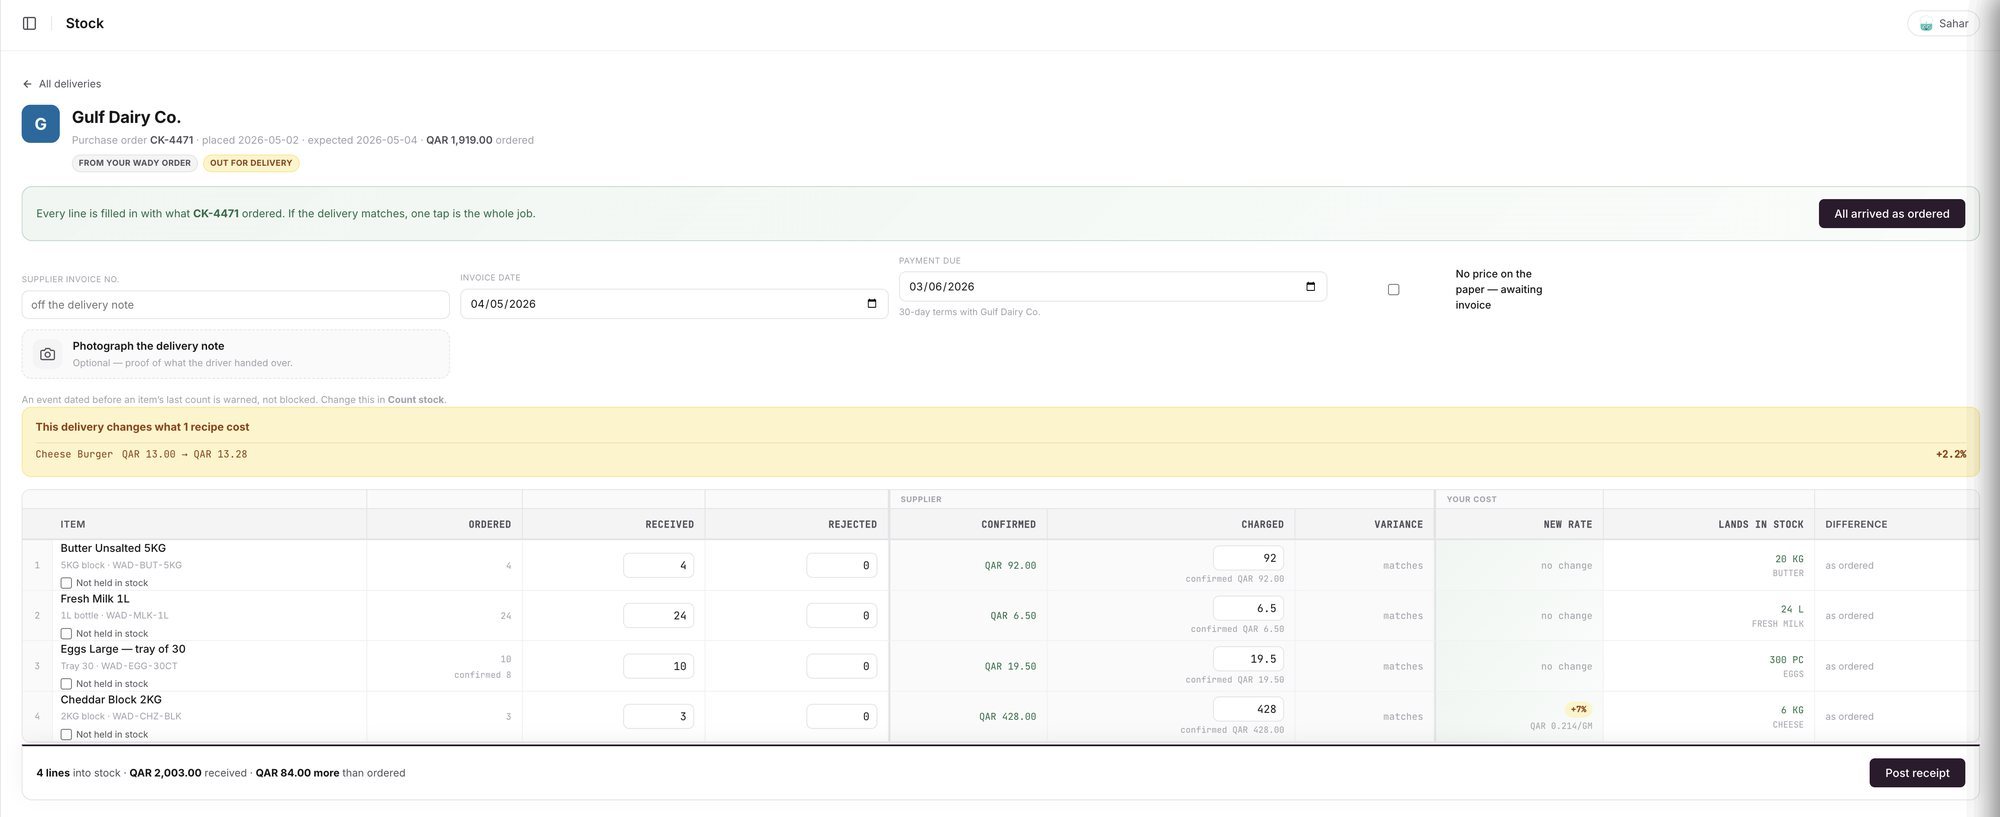
Task: Edit charged price 19.5 for Eggs
Action: tap(1248, 659)
